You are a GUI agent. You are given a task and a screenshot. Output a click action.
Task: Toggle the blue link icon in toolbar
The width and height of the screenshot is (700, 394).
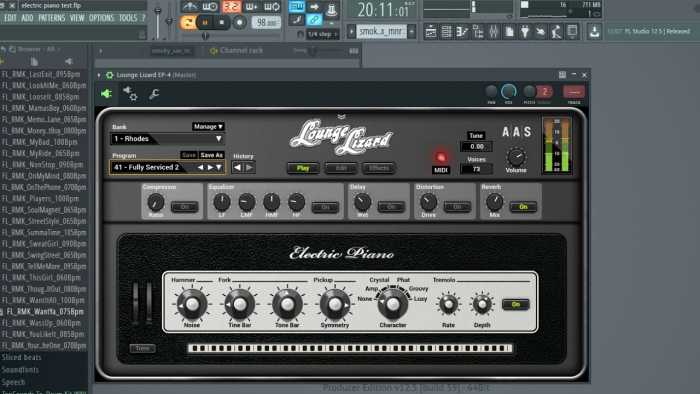coord(314,20)
